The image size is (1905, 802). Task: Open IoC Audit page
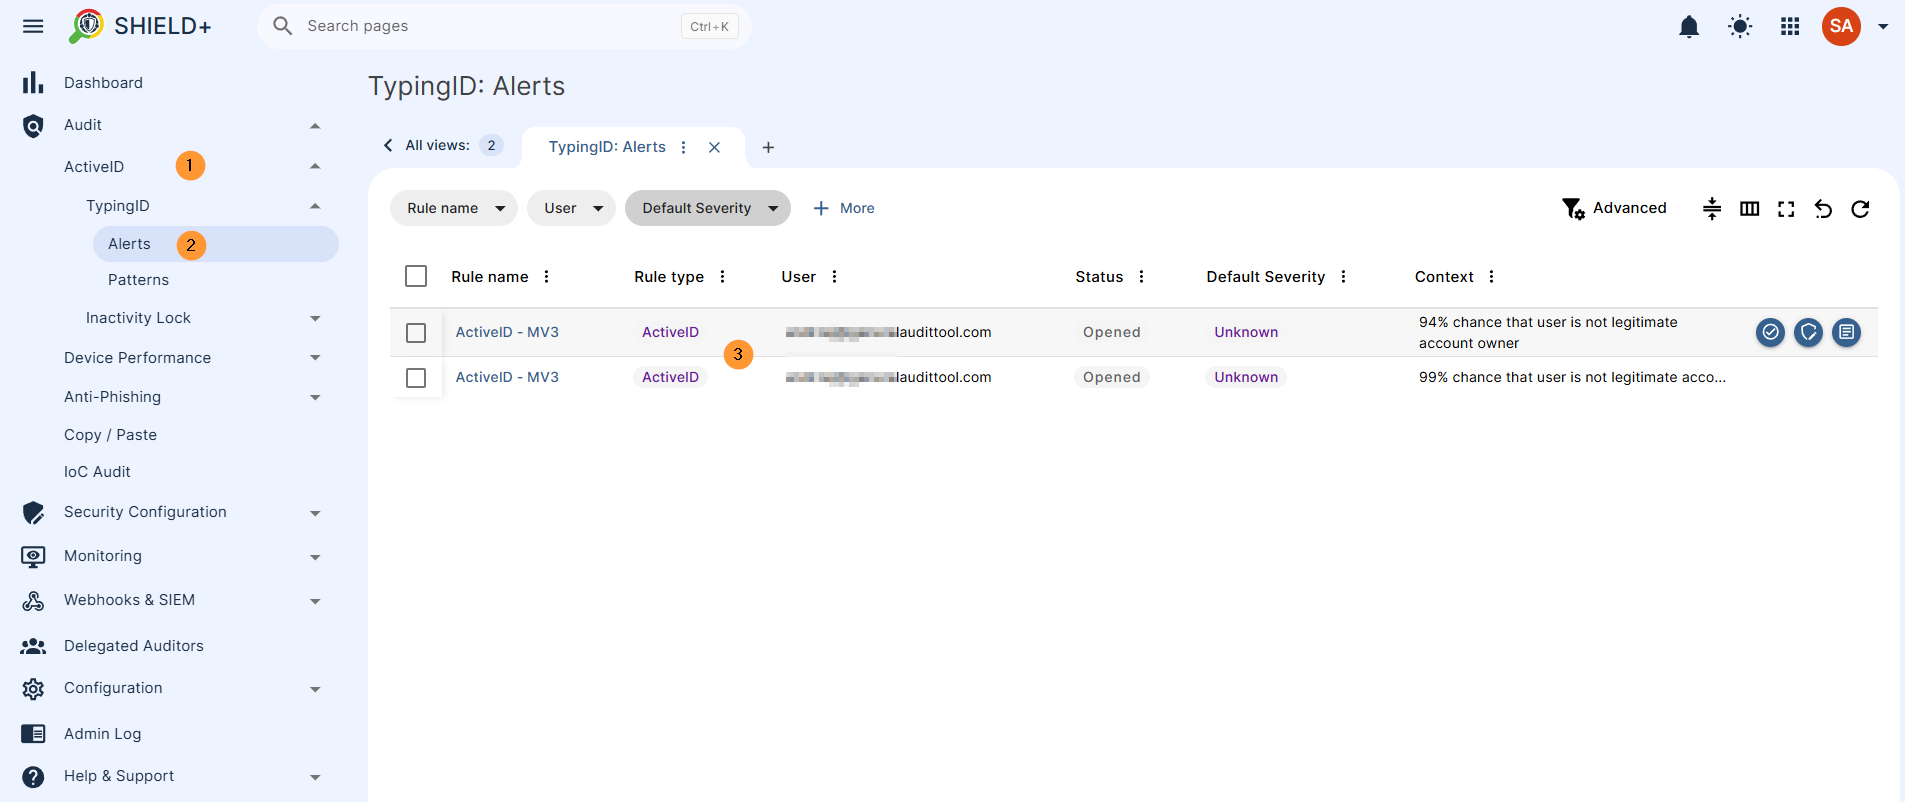tap(97, 472)
